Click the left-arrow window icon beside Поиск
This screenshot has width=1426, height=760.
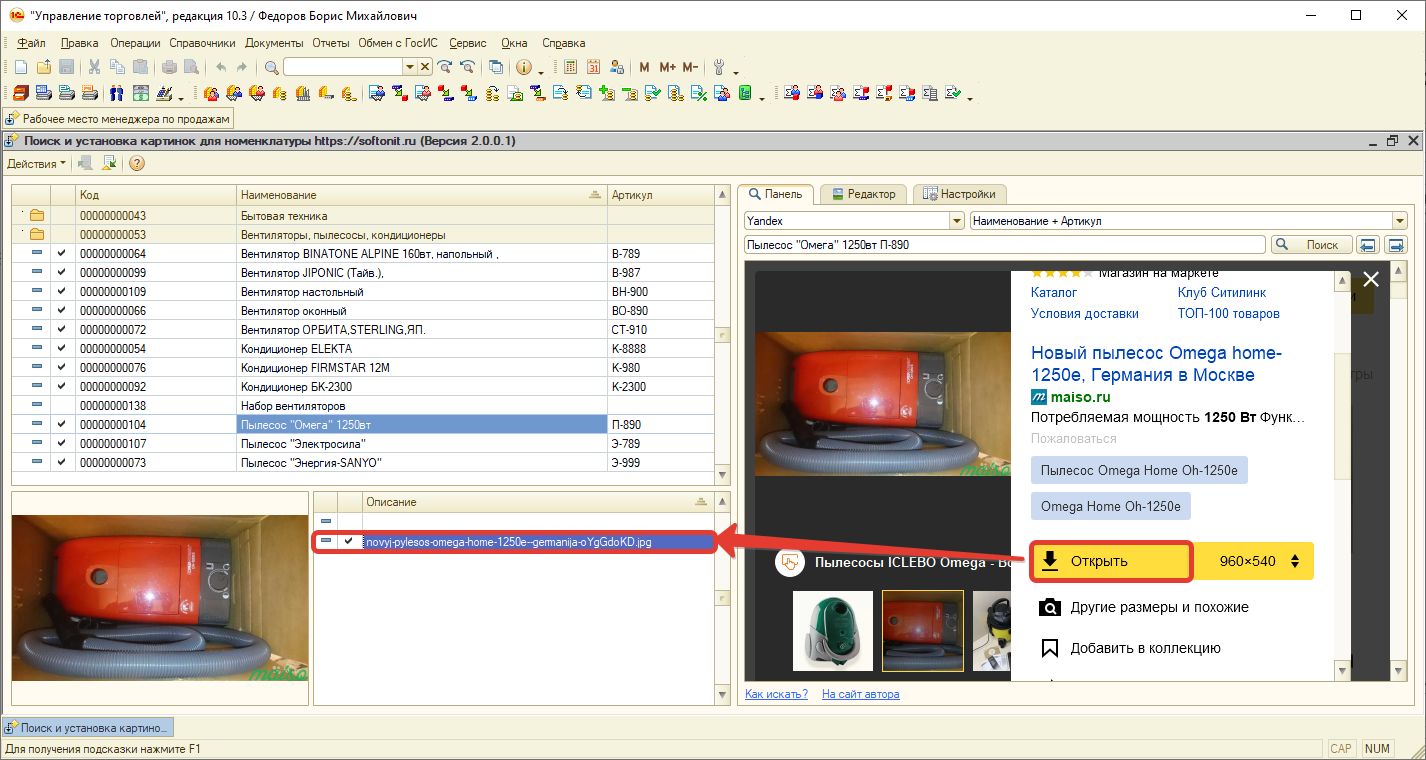click(1367, 245)
